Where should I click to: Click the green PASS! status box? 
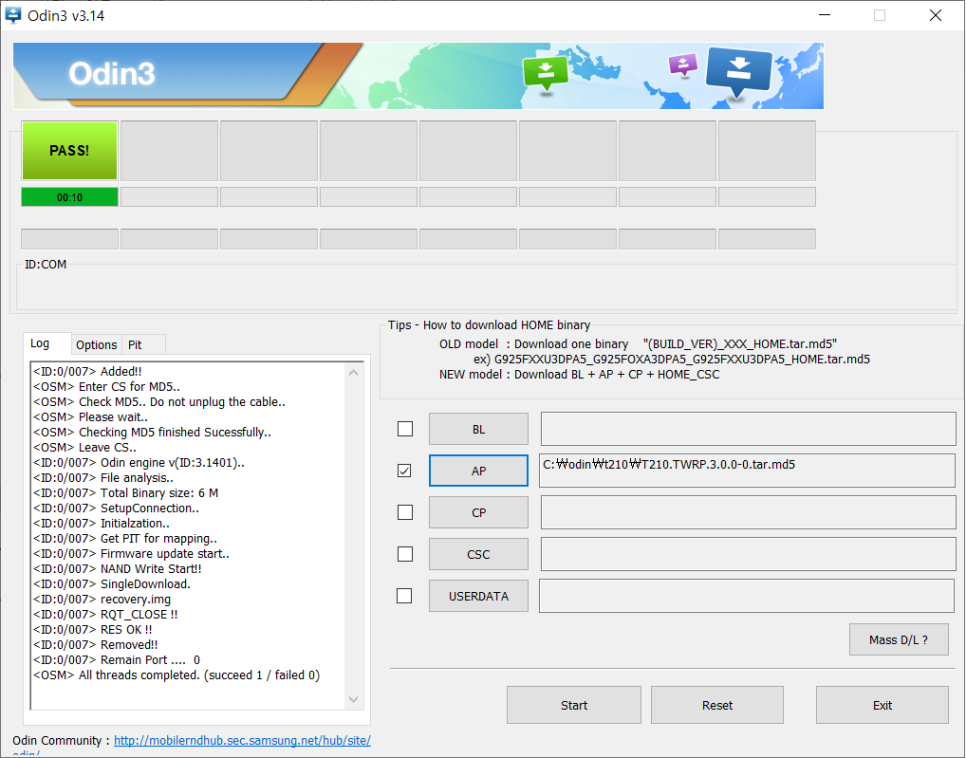[70, 150]
